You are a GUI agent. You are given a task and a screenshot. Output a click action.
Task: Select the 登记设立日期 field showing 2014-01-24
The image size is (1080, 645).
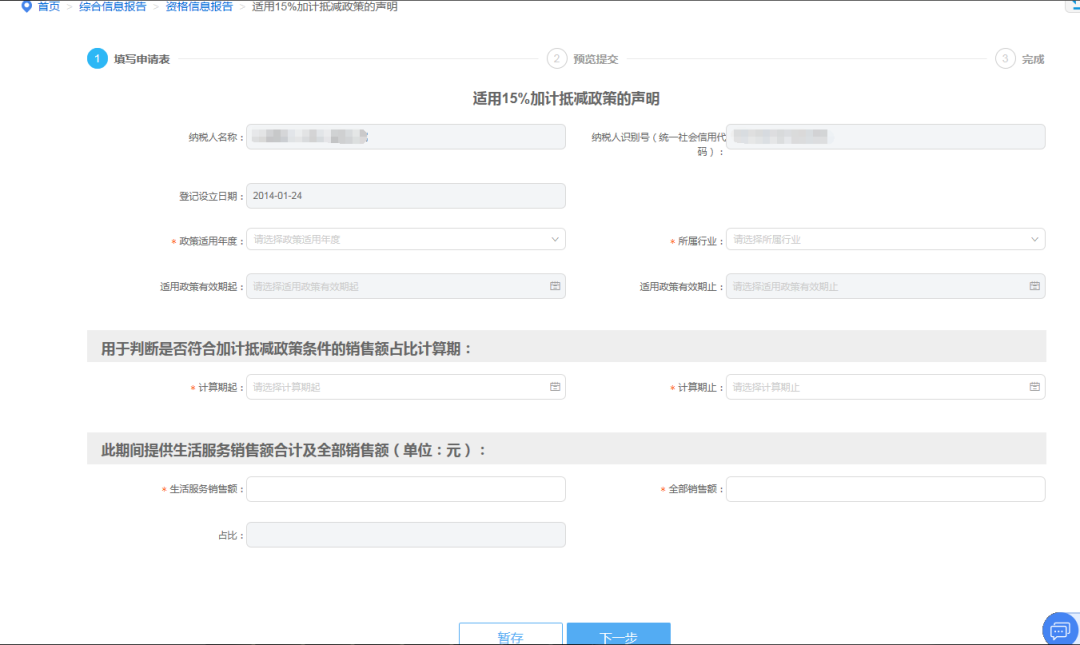click(x=405, y=195)
